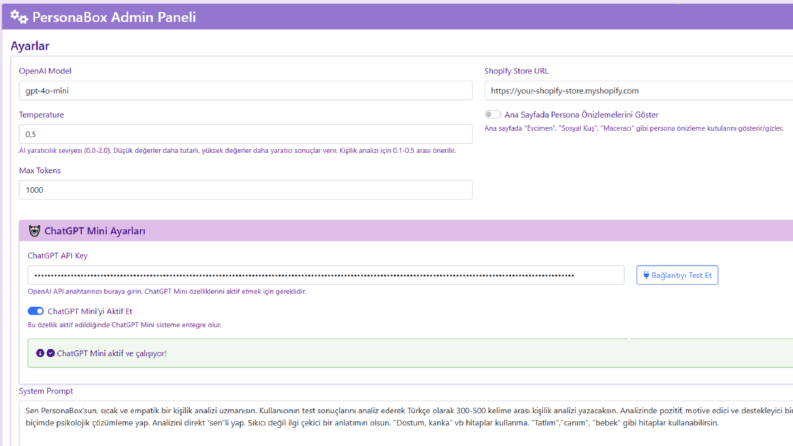Click the "ChatGPT Mini'yi Aktif Et" label text

(90, 311)
